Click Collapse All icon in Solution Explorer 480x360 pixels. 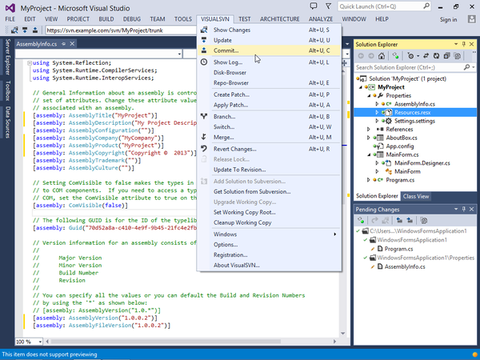447,56
